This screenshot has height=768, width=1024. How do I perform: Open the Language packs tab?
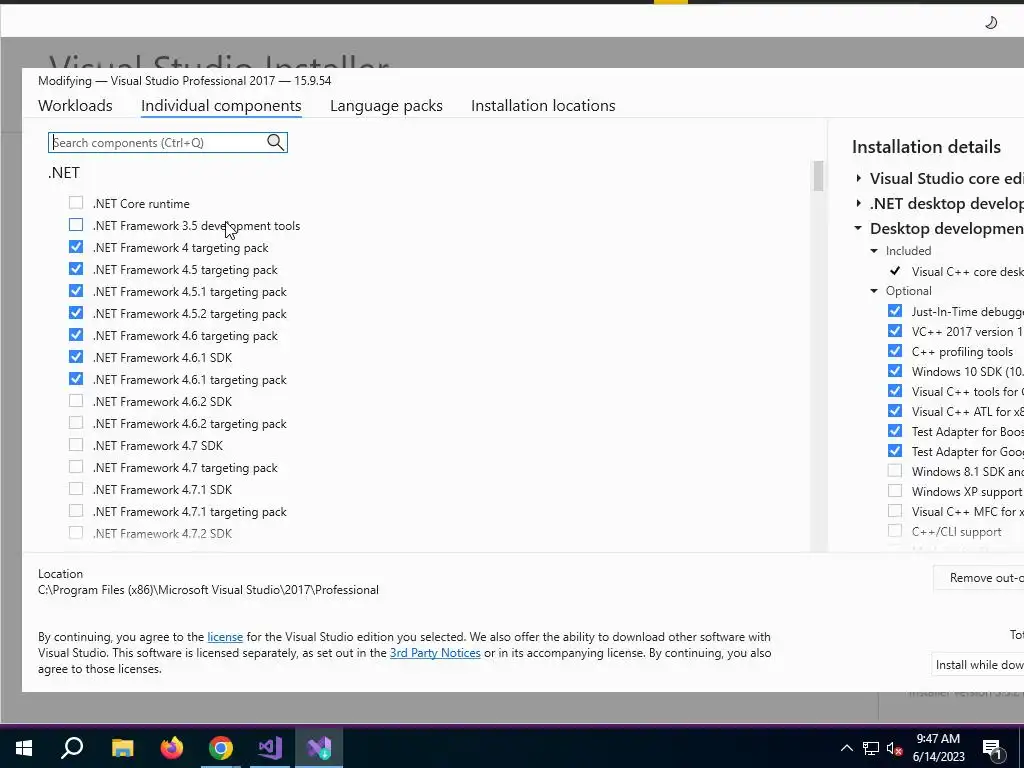386,105
